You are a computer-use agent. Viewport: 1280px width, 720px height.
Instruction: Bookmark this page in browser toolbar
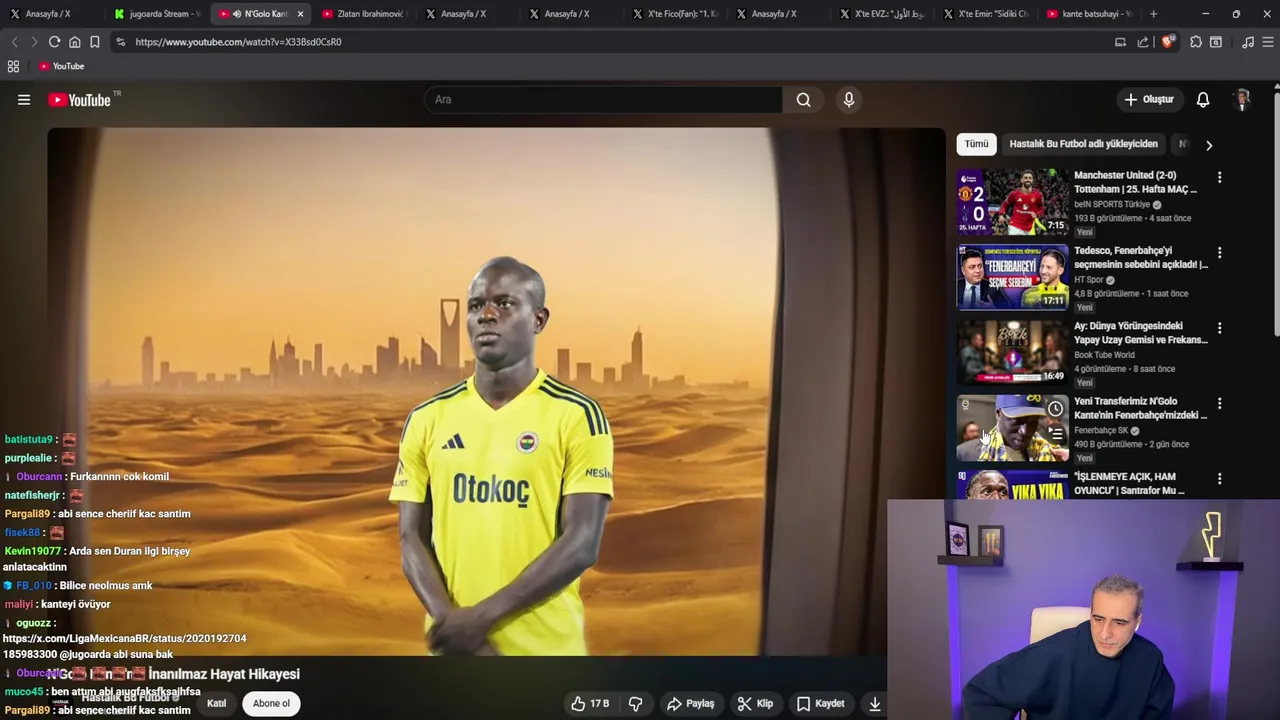tap(94, 42)
